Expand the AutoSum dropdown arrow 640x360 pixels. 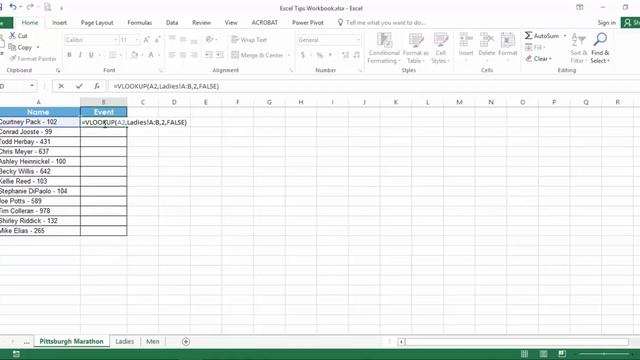pos(565,36)
